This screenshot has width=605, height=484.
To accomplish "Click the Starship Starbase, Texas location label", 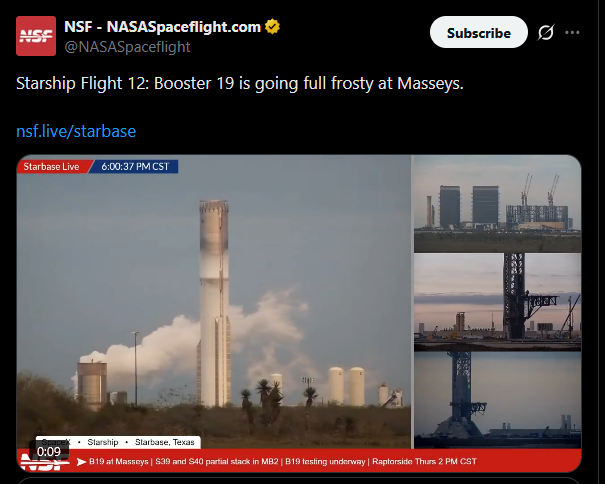I will (x=118, y=442).
